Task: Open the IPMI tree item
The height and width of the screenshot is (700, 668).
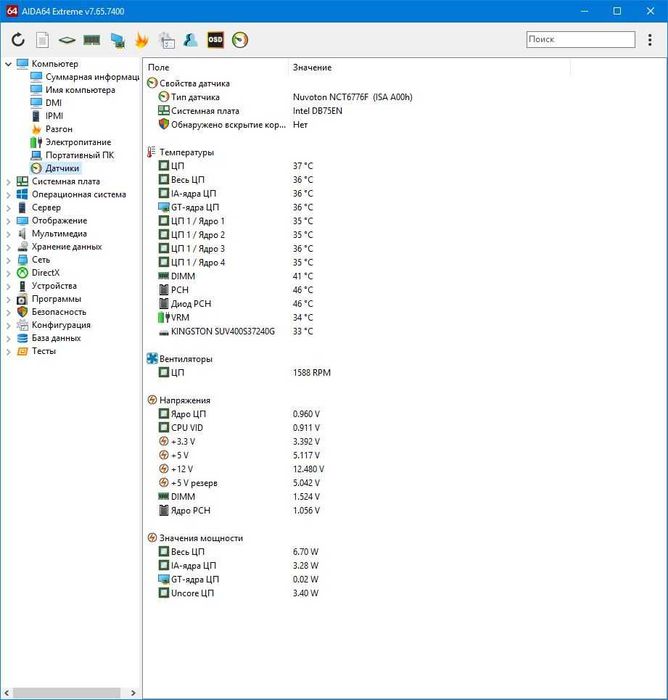Action: pos(54,116)
